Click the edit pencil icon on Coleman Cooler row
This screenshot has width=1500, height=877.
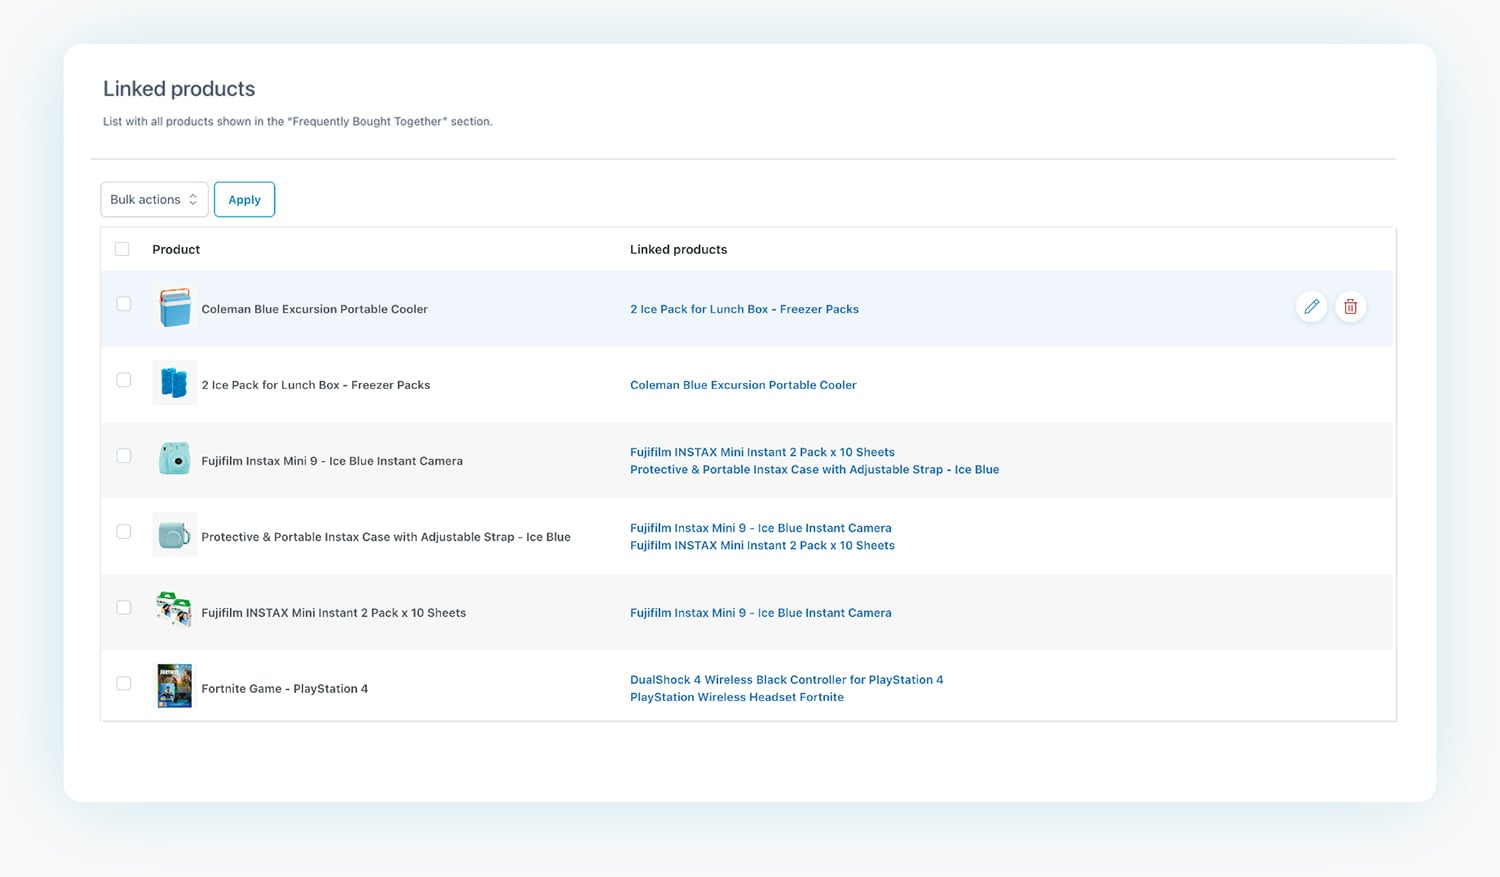(x=1312, y=307)
